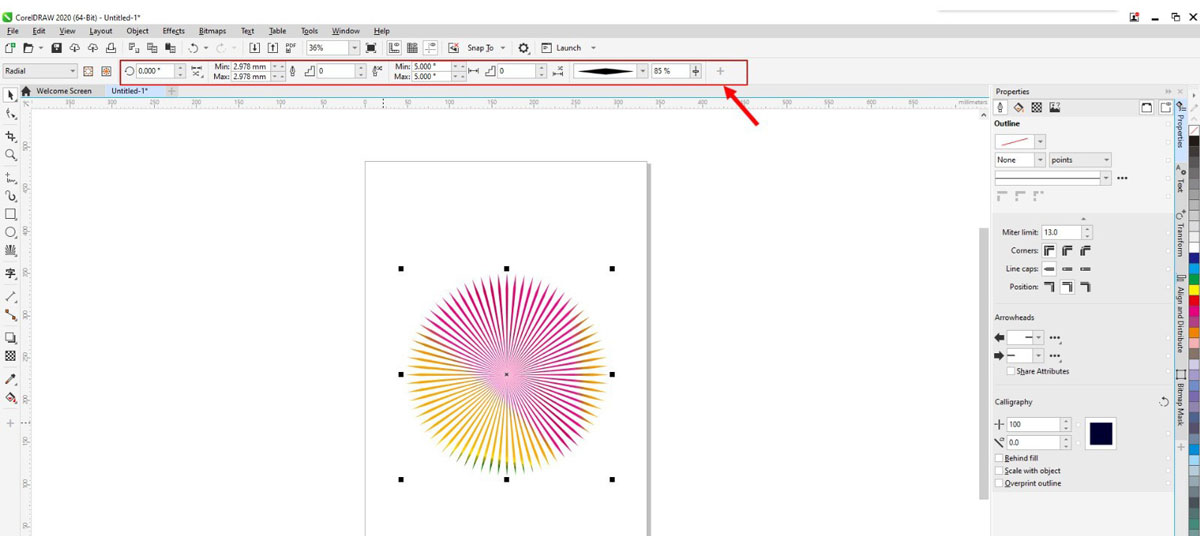Choose the Color Eyedropper tool
This screenshot has width=1200, height=536.
11,379
